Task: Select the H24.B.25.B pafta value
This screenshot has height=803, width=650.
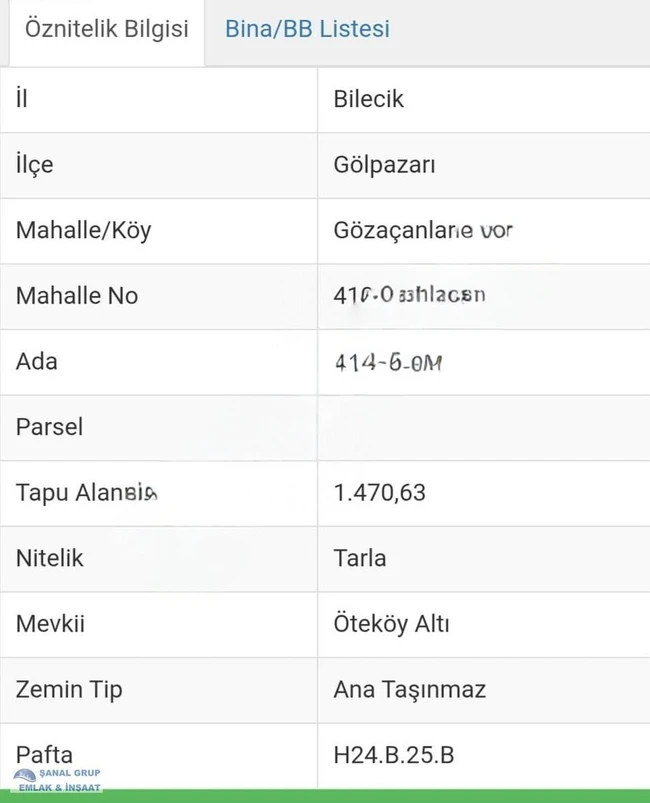Action: [393, 754]
